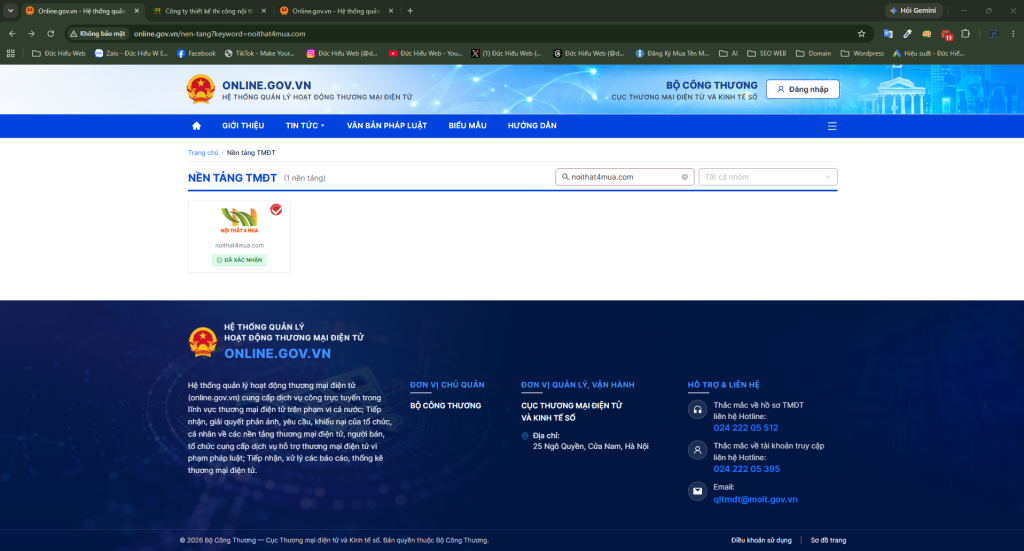Click the headset hotline support icon
This screenshot has width=1024, height=551.
[697, 409]
